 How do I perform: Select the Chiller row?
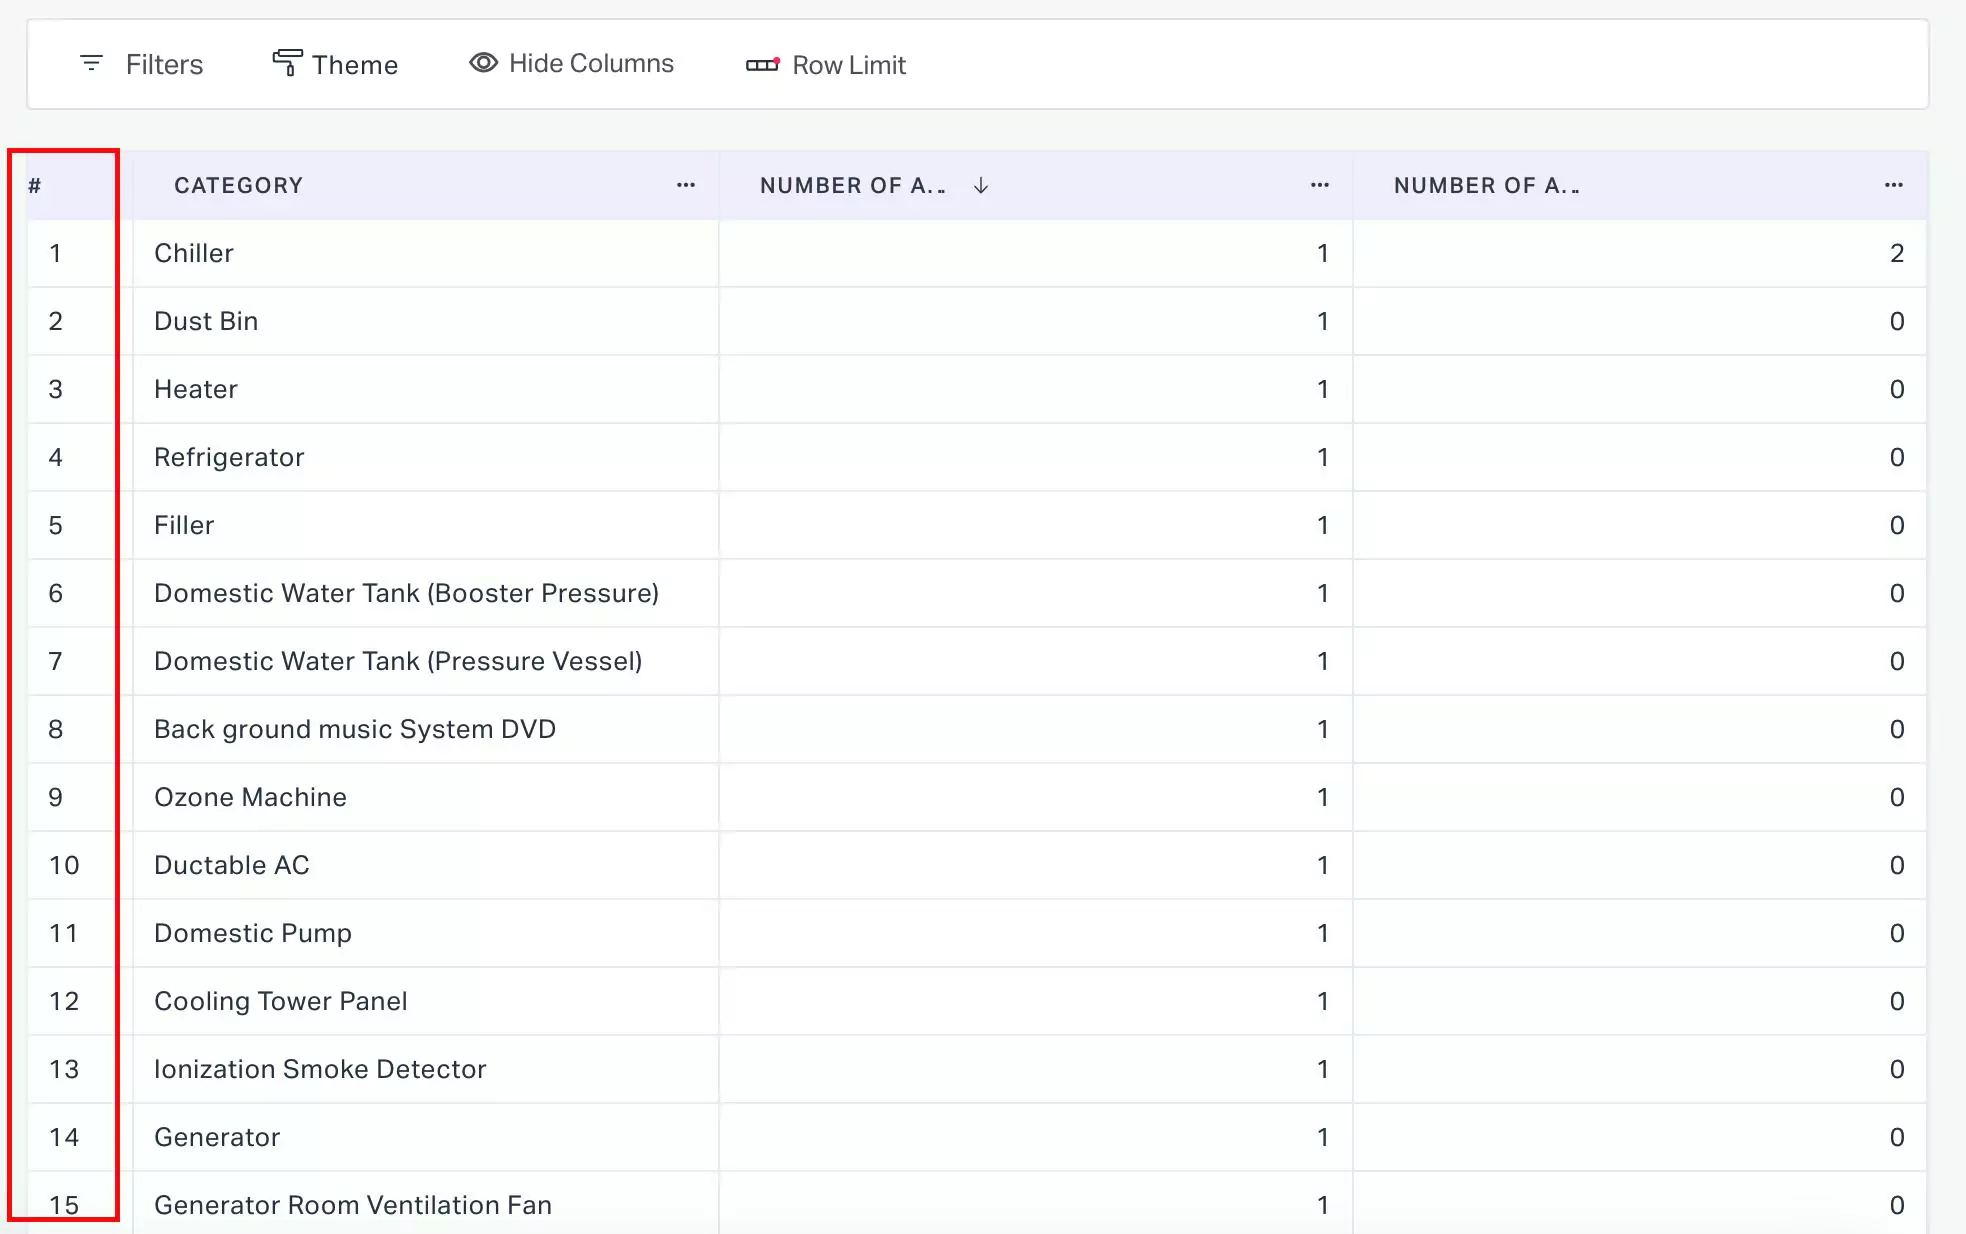tap(193, 253)
